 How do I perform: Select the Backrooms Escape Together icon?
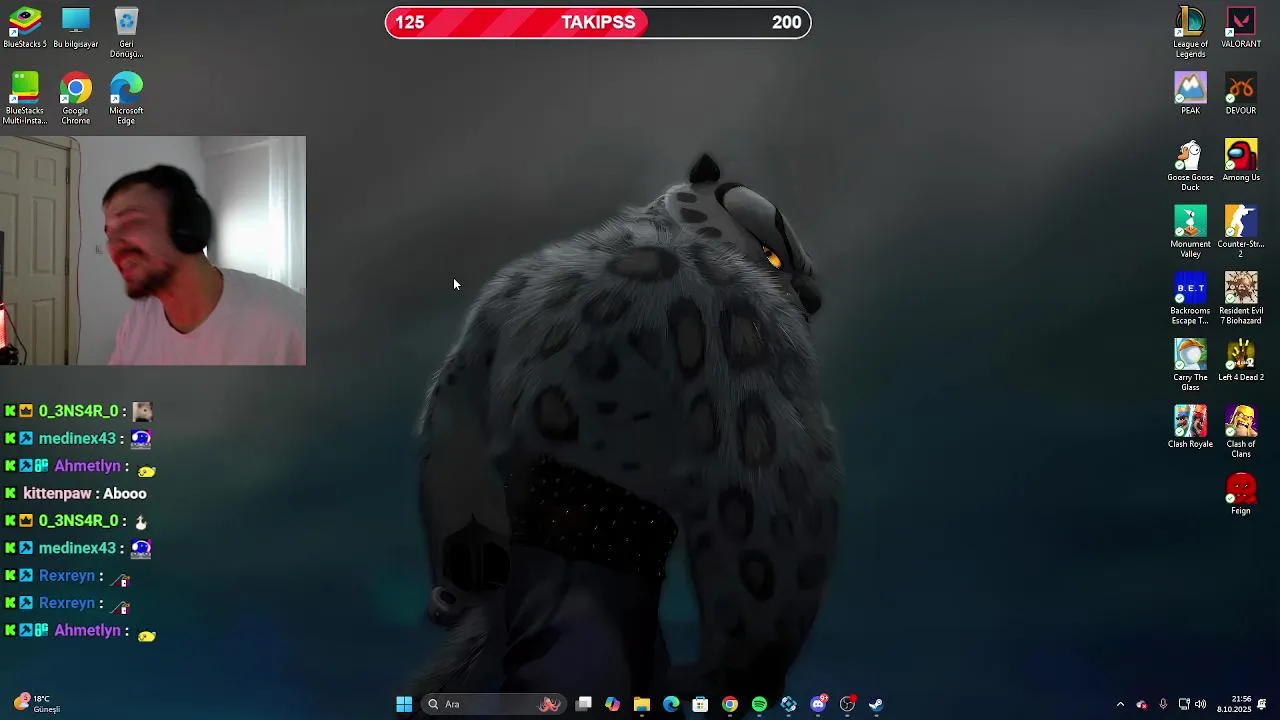(x=1190, y=298)
